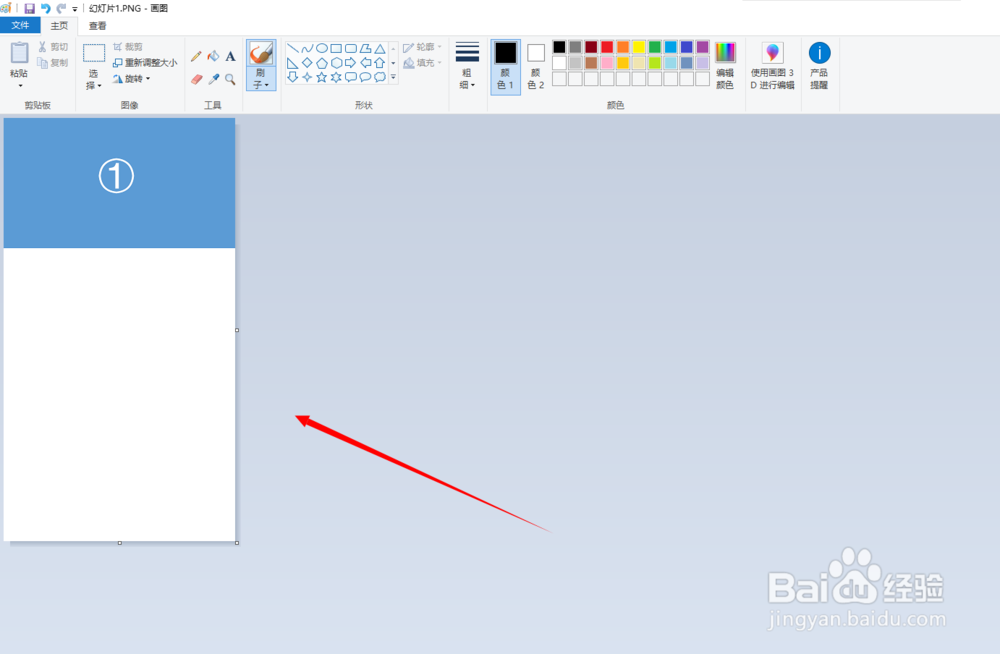Click the rectangular Select tool icon
The image size is (1000, 654).
[94, 54]
